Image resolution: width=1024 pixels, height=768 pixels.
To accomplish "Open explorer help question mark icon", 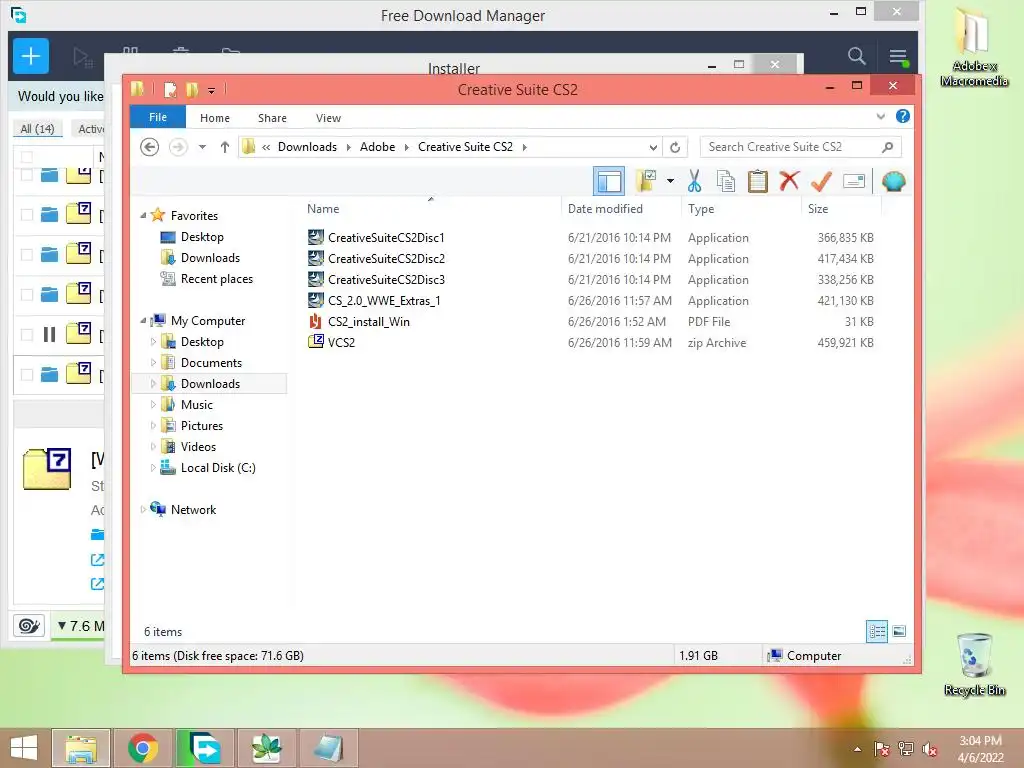I will [903, 116].
